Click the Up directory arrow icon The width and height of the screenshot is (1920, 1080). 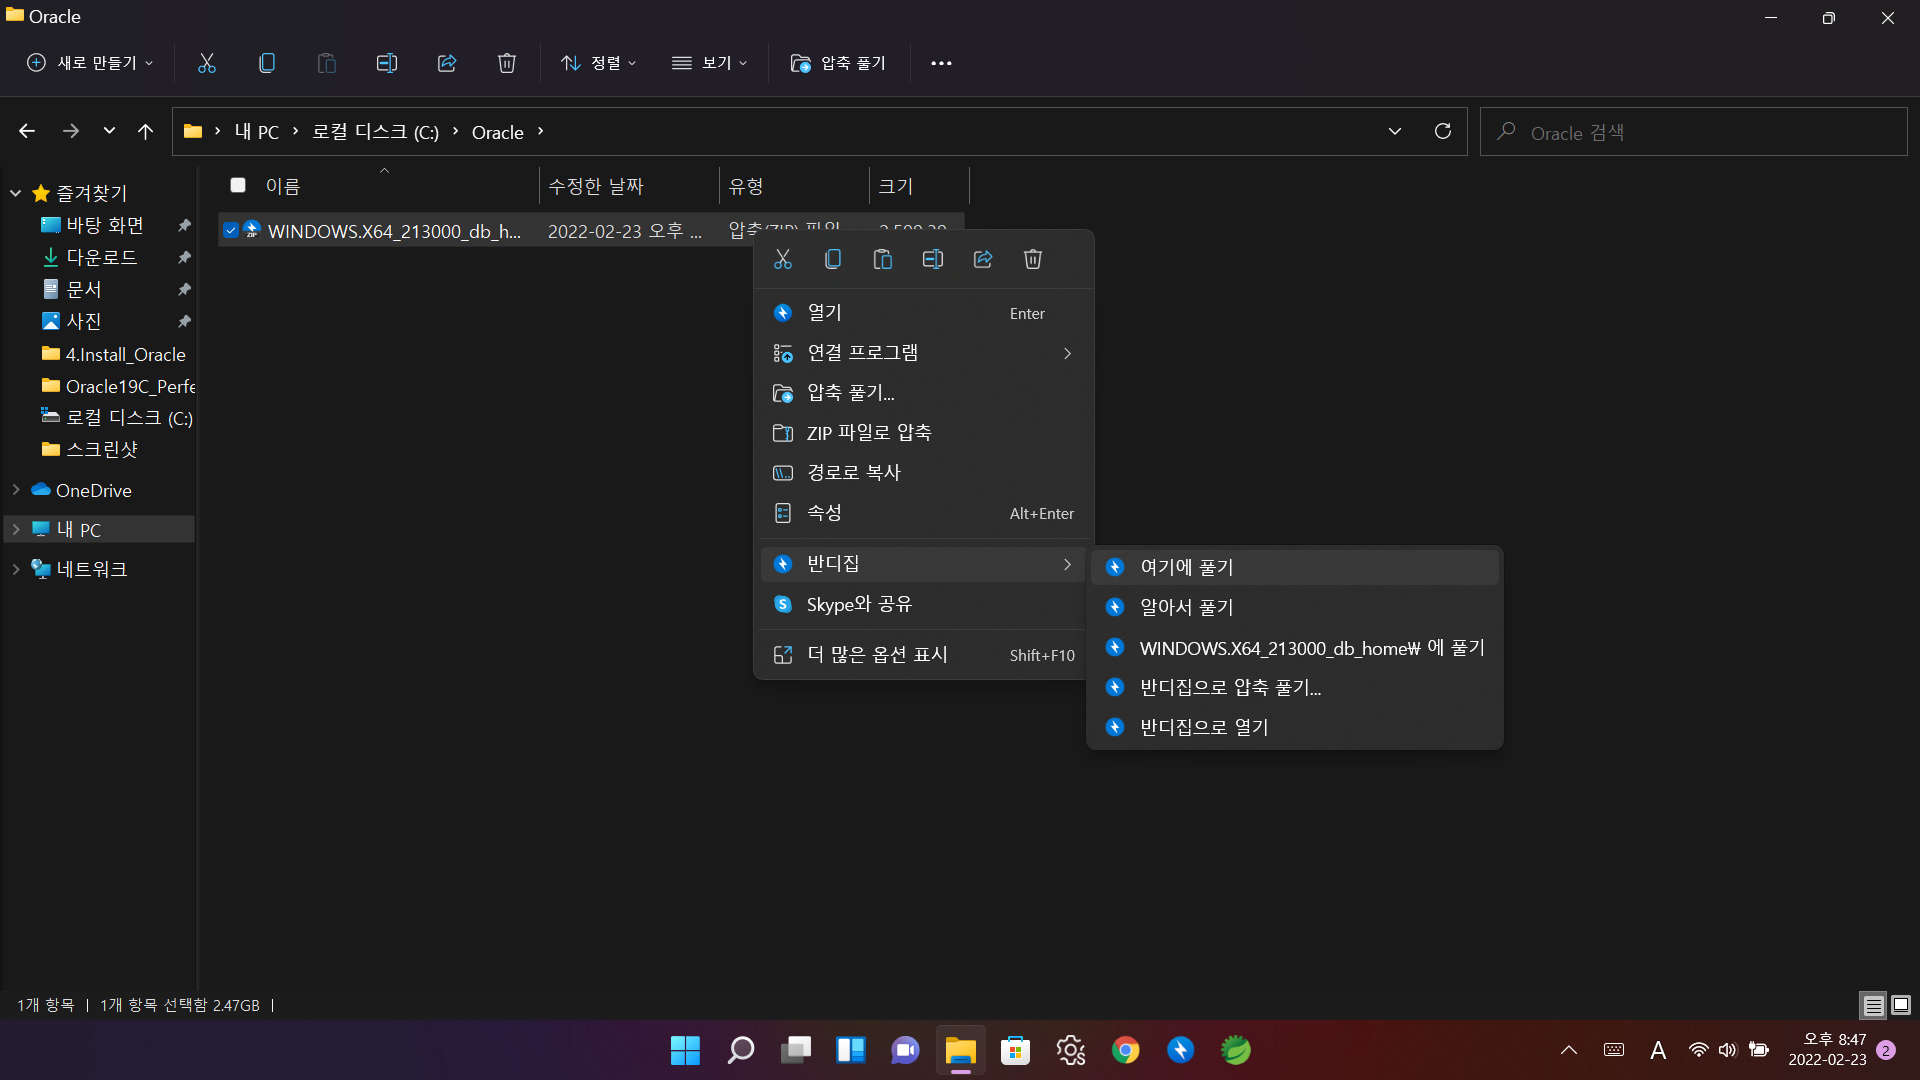[146, 132]
